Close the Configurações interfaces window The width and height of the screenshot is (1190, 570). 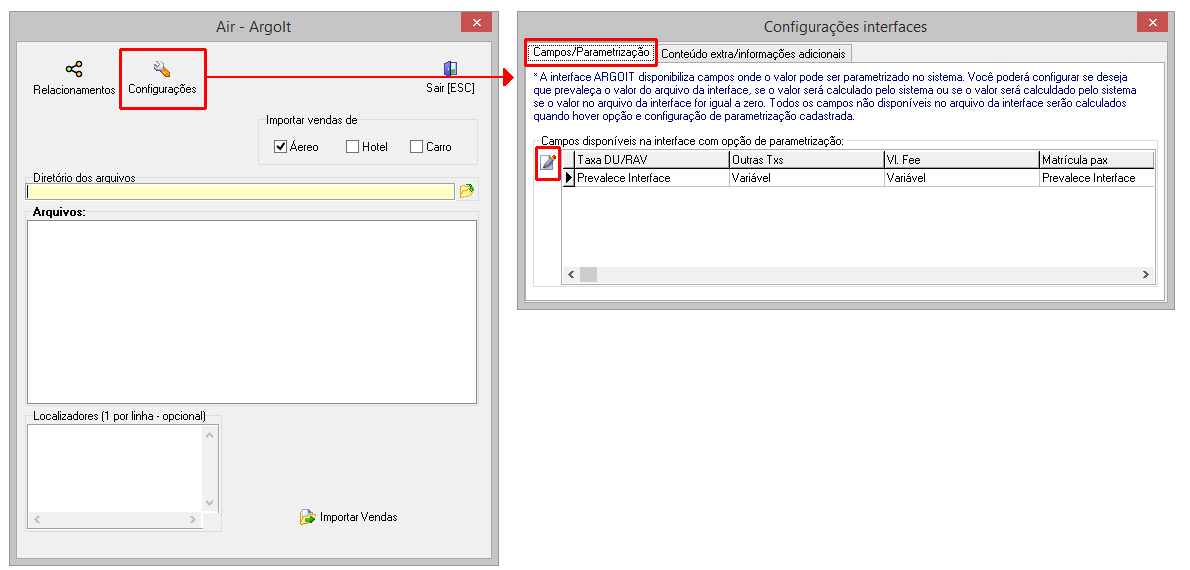point(1152,23)
